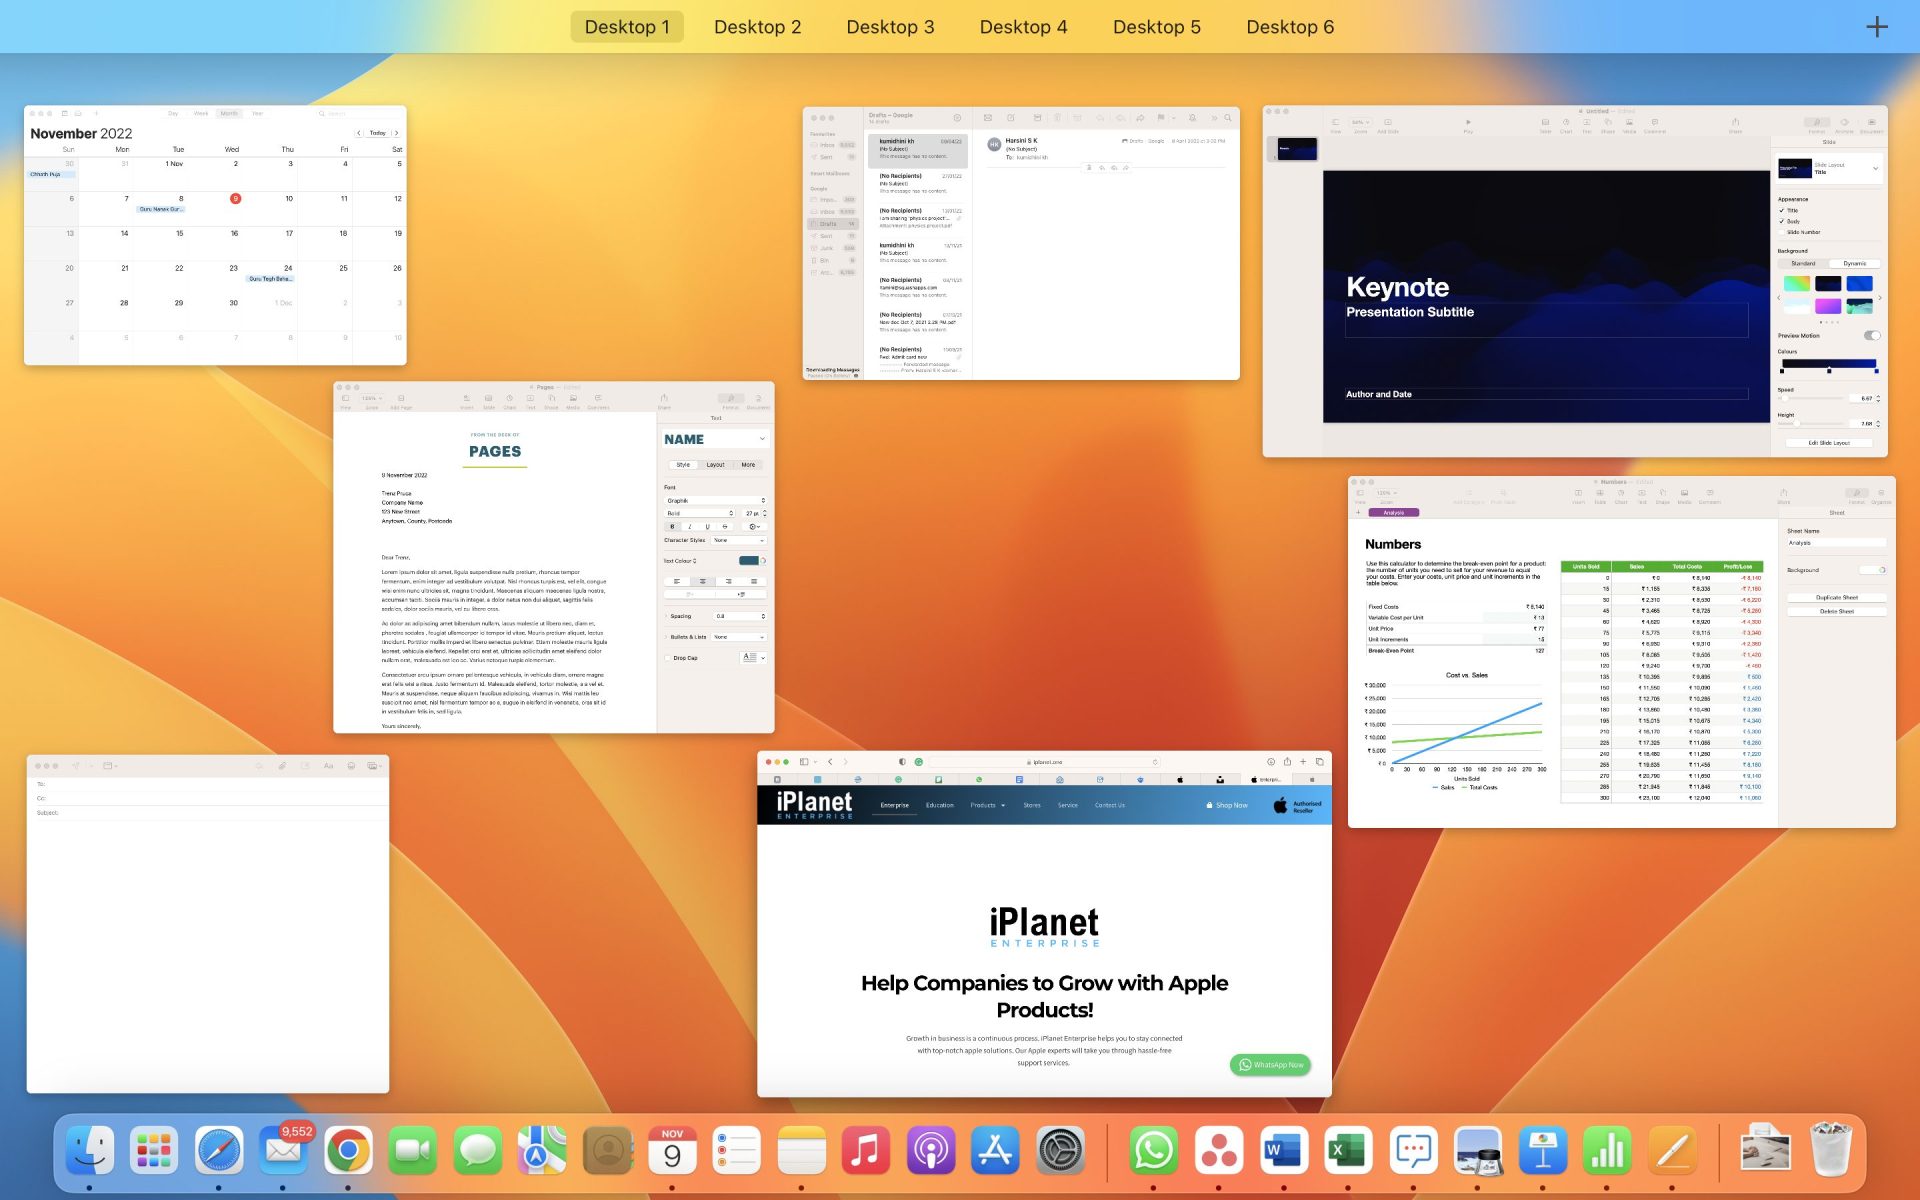1920x1200 pixels.
Task: Open Character Styles dropdown in Pages
Action: 739,540
